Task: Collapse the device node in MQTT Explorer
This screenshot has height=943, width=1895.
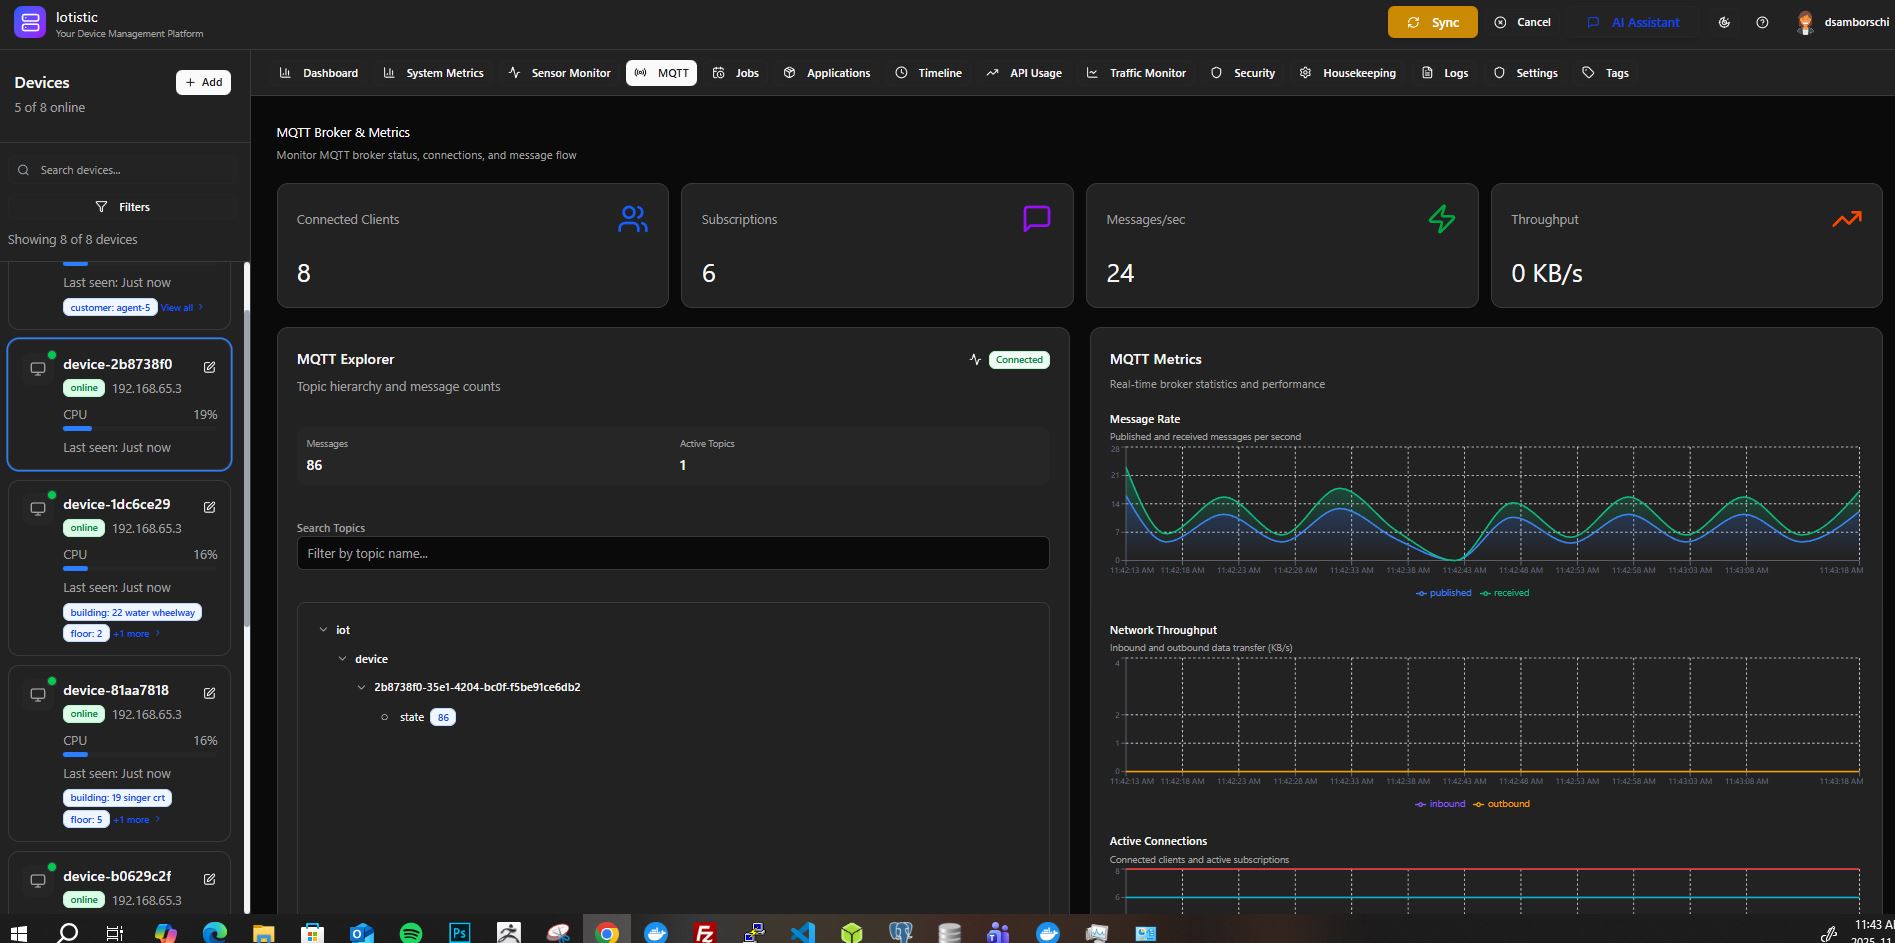Action: (x=342, y=658)
